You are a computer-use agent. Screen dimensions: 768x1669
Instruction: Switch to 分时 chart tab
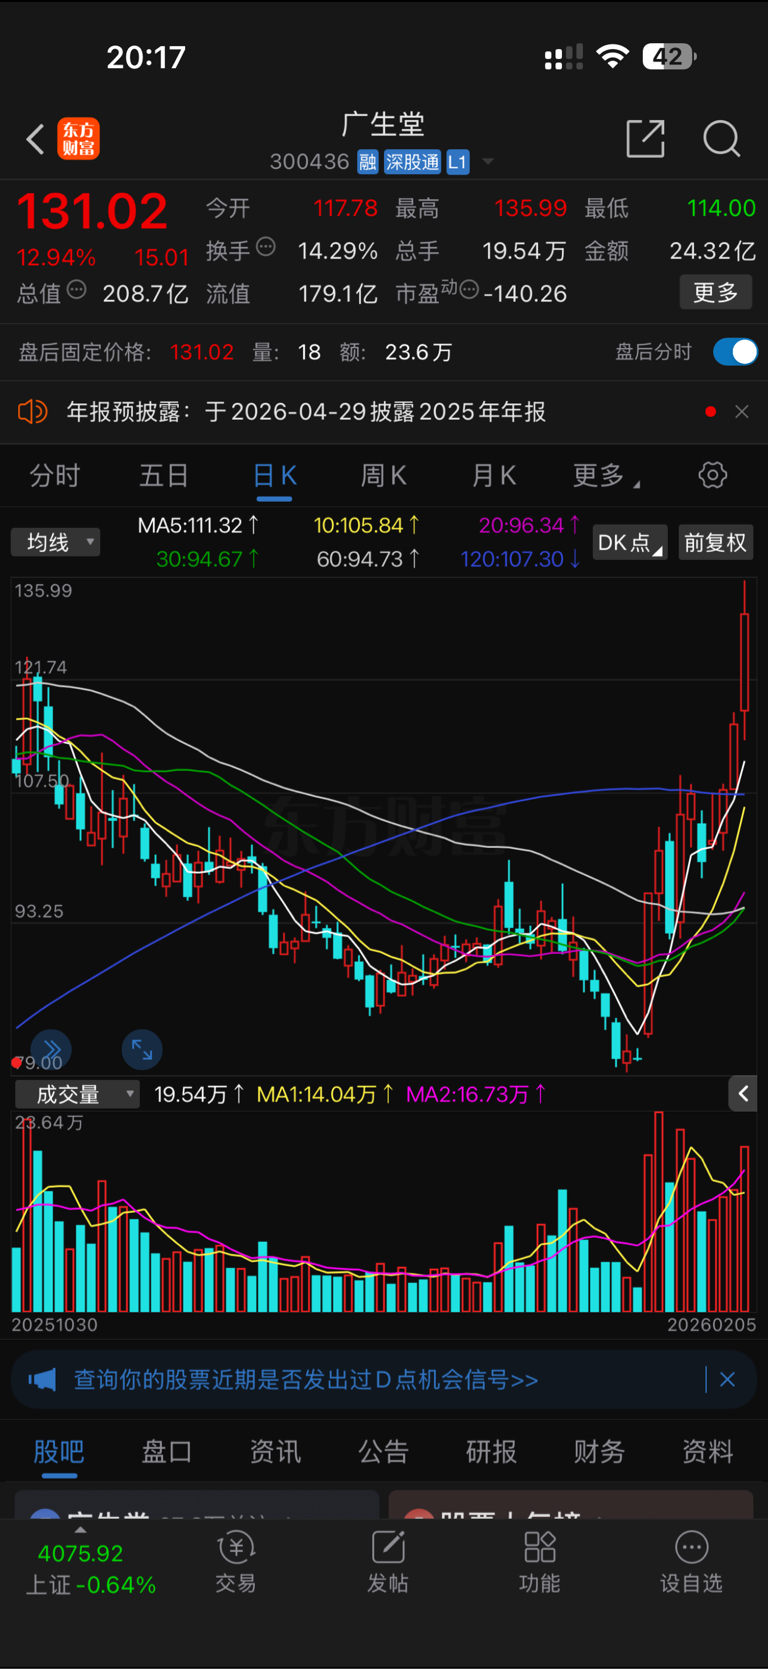pos(54,476)
